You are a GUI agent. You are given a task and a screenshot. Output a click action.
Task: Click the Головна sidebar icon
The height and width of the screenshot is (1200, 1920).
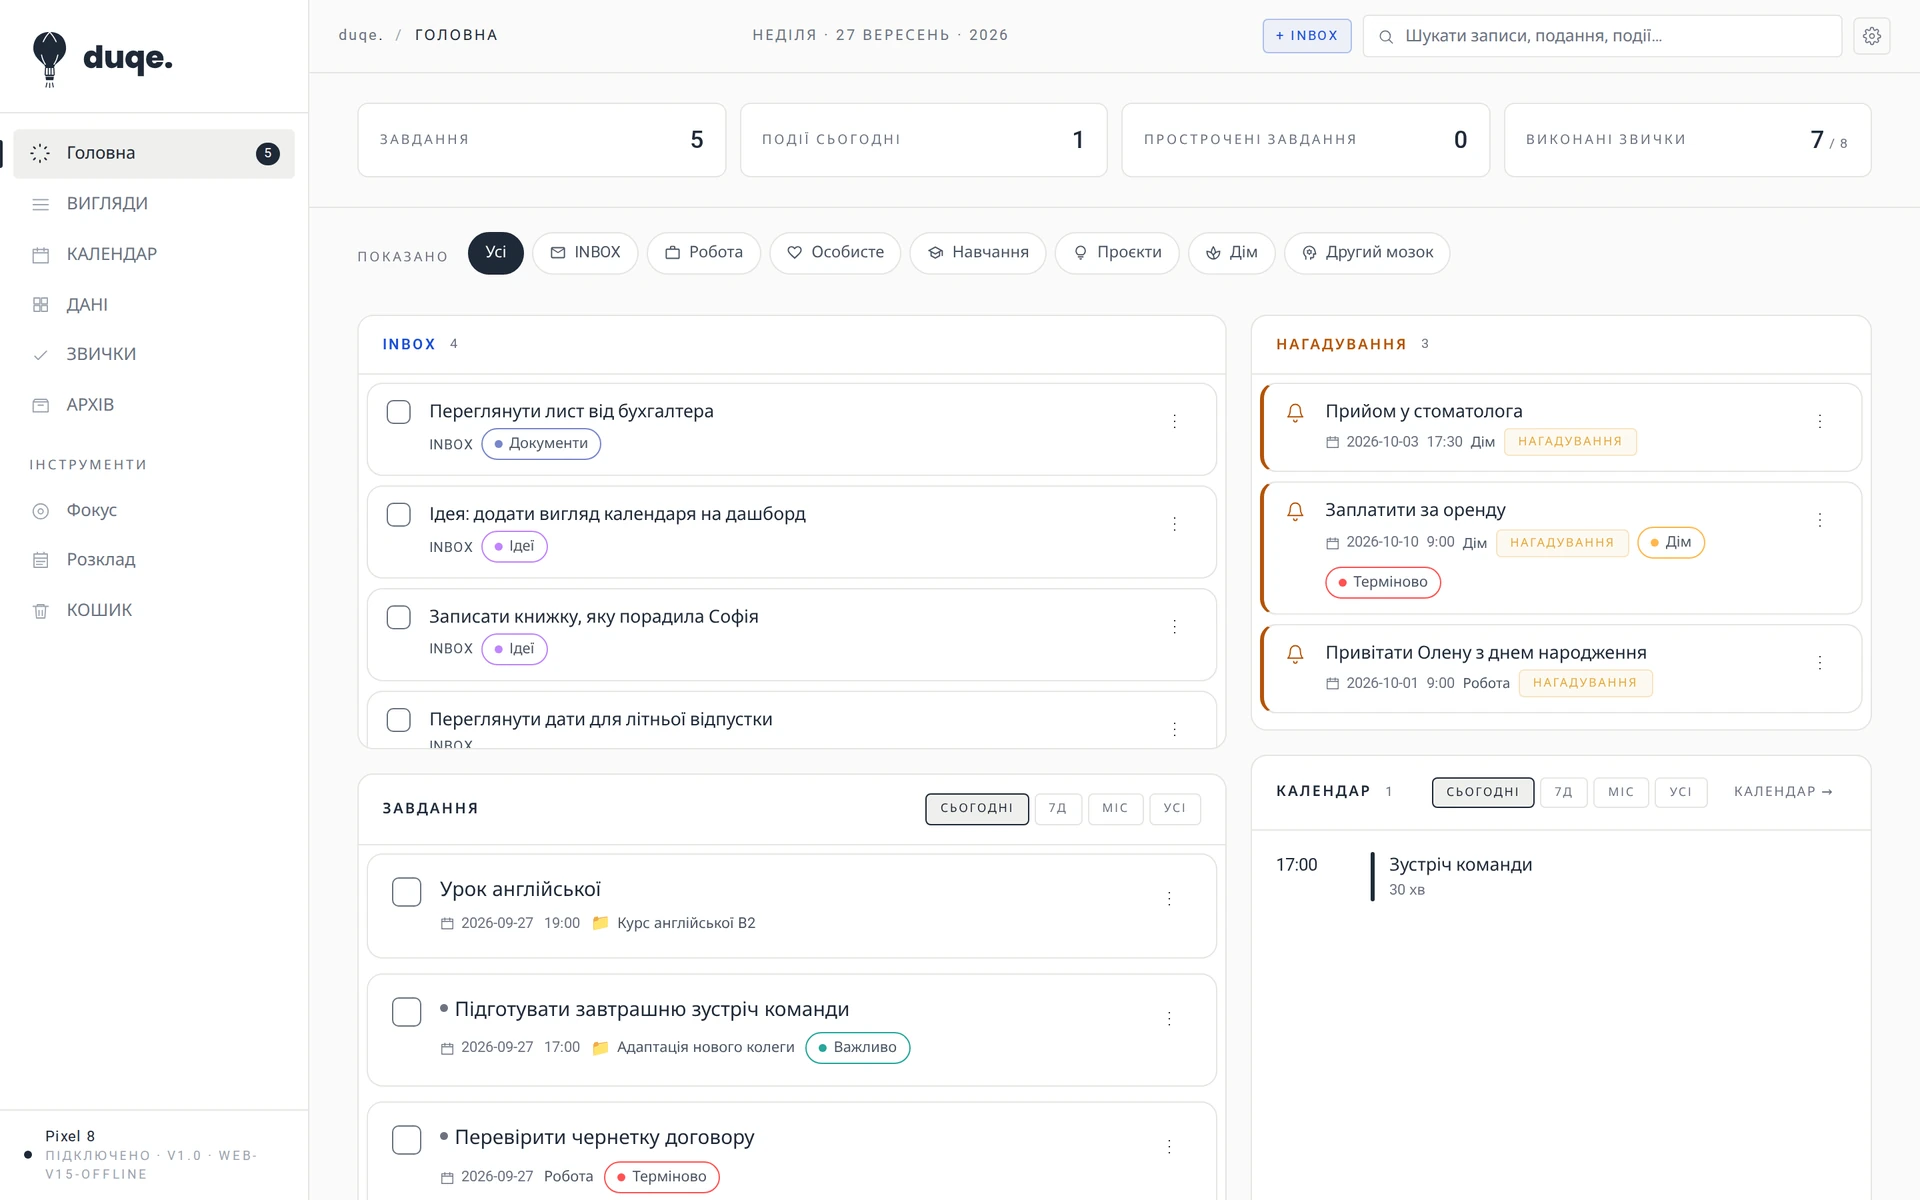click(40, 153)
